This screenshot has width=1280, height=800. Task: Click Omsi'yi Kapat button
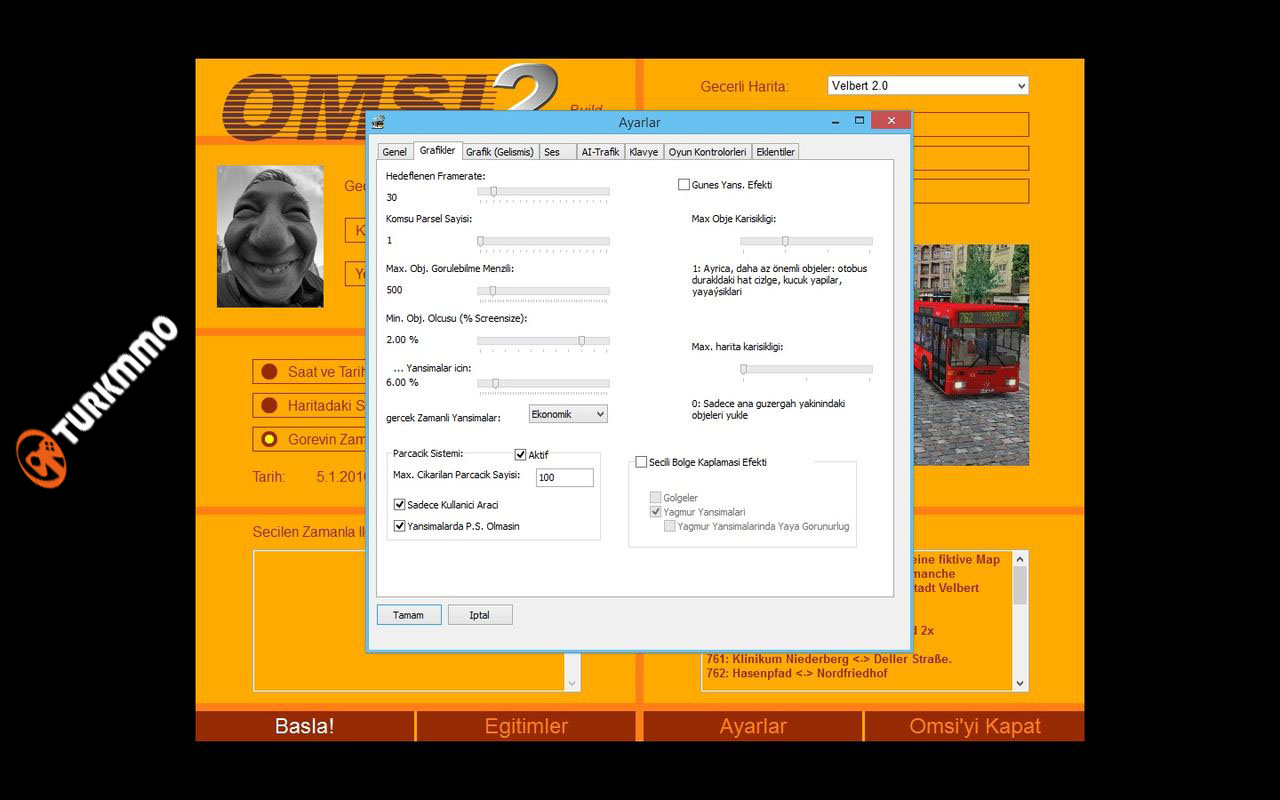coord(975,727)
